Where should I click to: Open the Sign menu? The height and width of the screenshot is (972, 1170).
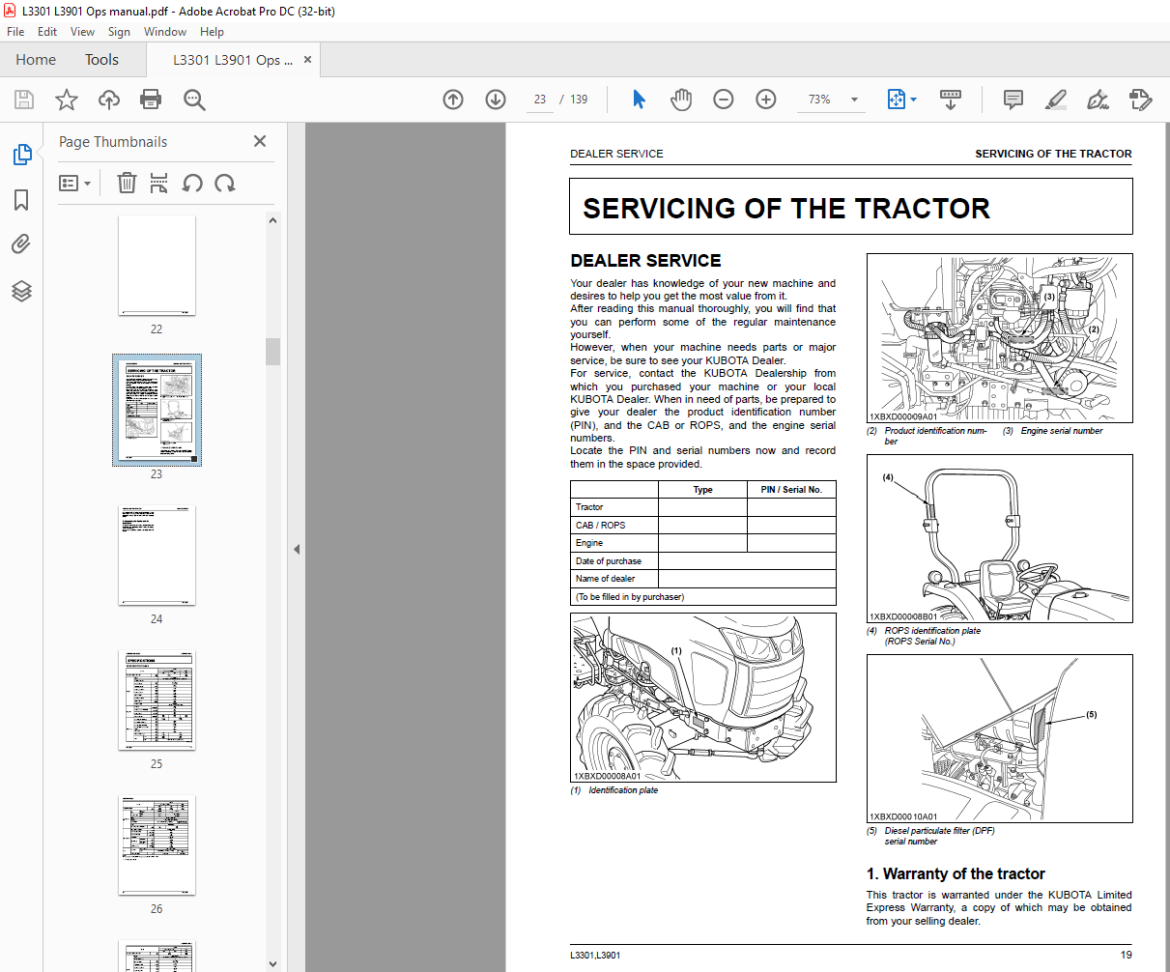click(119, 32)
